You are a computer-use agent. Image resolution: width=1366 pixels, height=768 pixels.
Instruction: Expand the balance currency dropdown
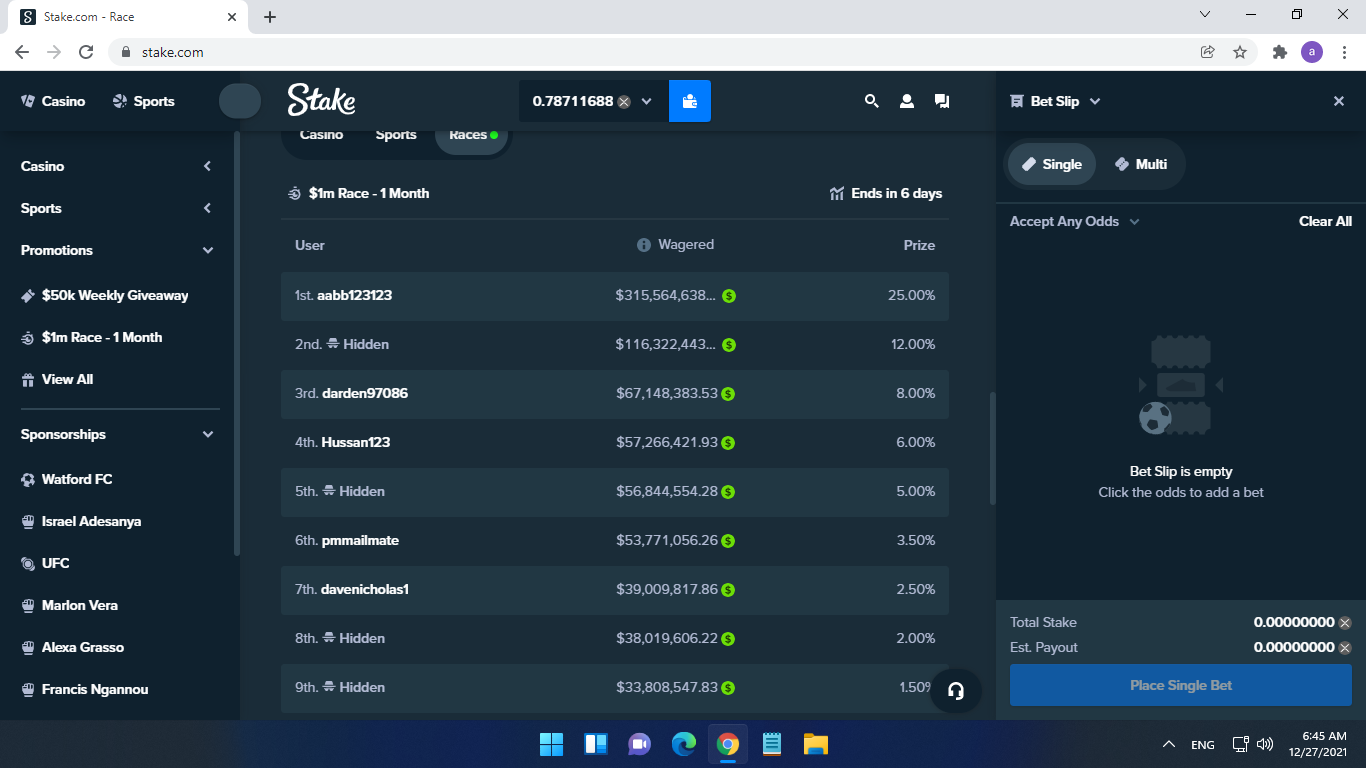pos(647,101)
